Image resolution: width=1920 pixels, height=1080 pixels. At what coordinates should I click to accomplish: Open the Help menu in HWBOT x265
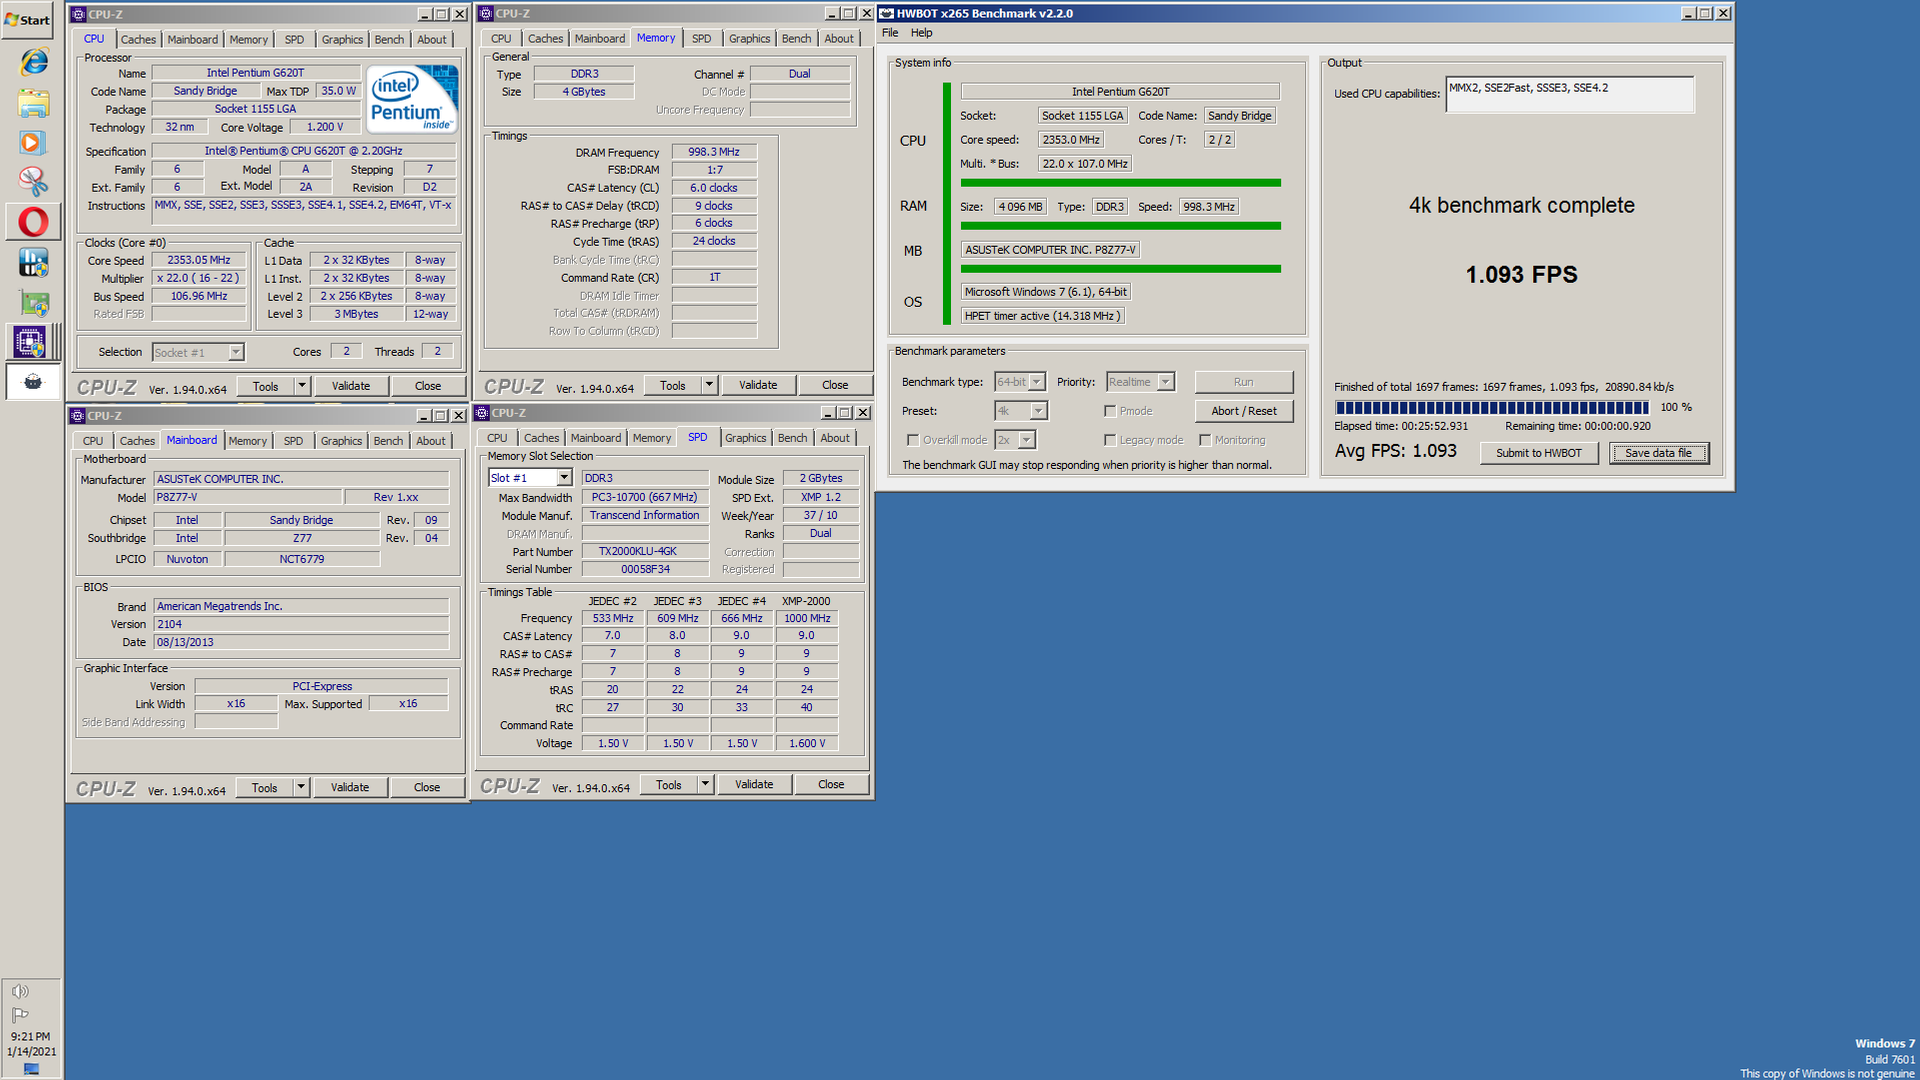pos(921,33)
